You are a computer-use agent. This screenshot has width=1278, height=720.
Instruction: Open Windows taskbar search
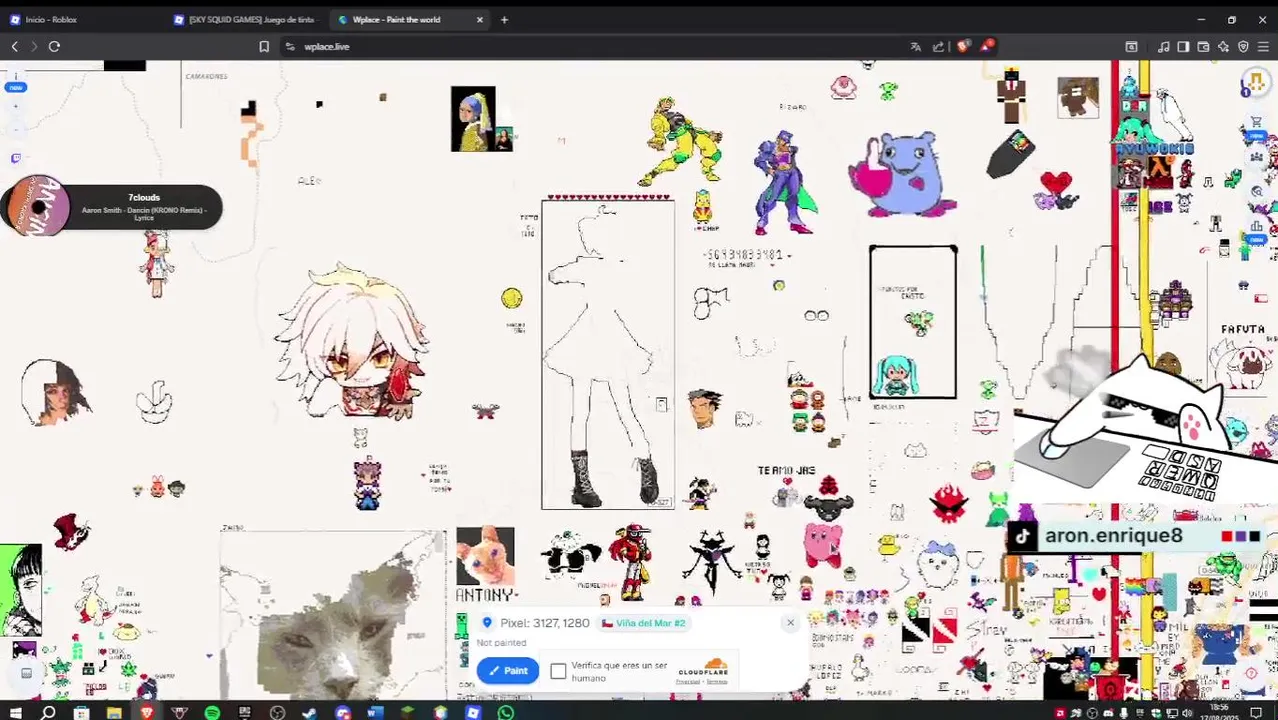[47, 712]
